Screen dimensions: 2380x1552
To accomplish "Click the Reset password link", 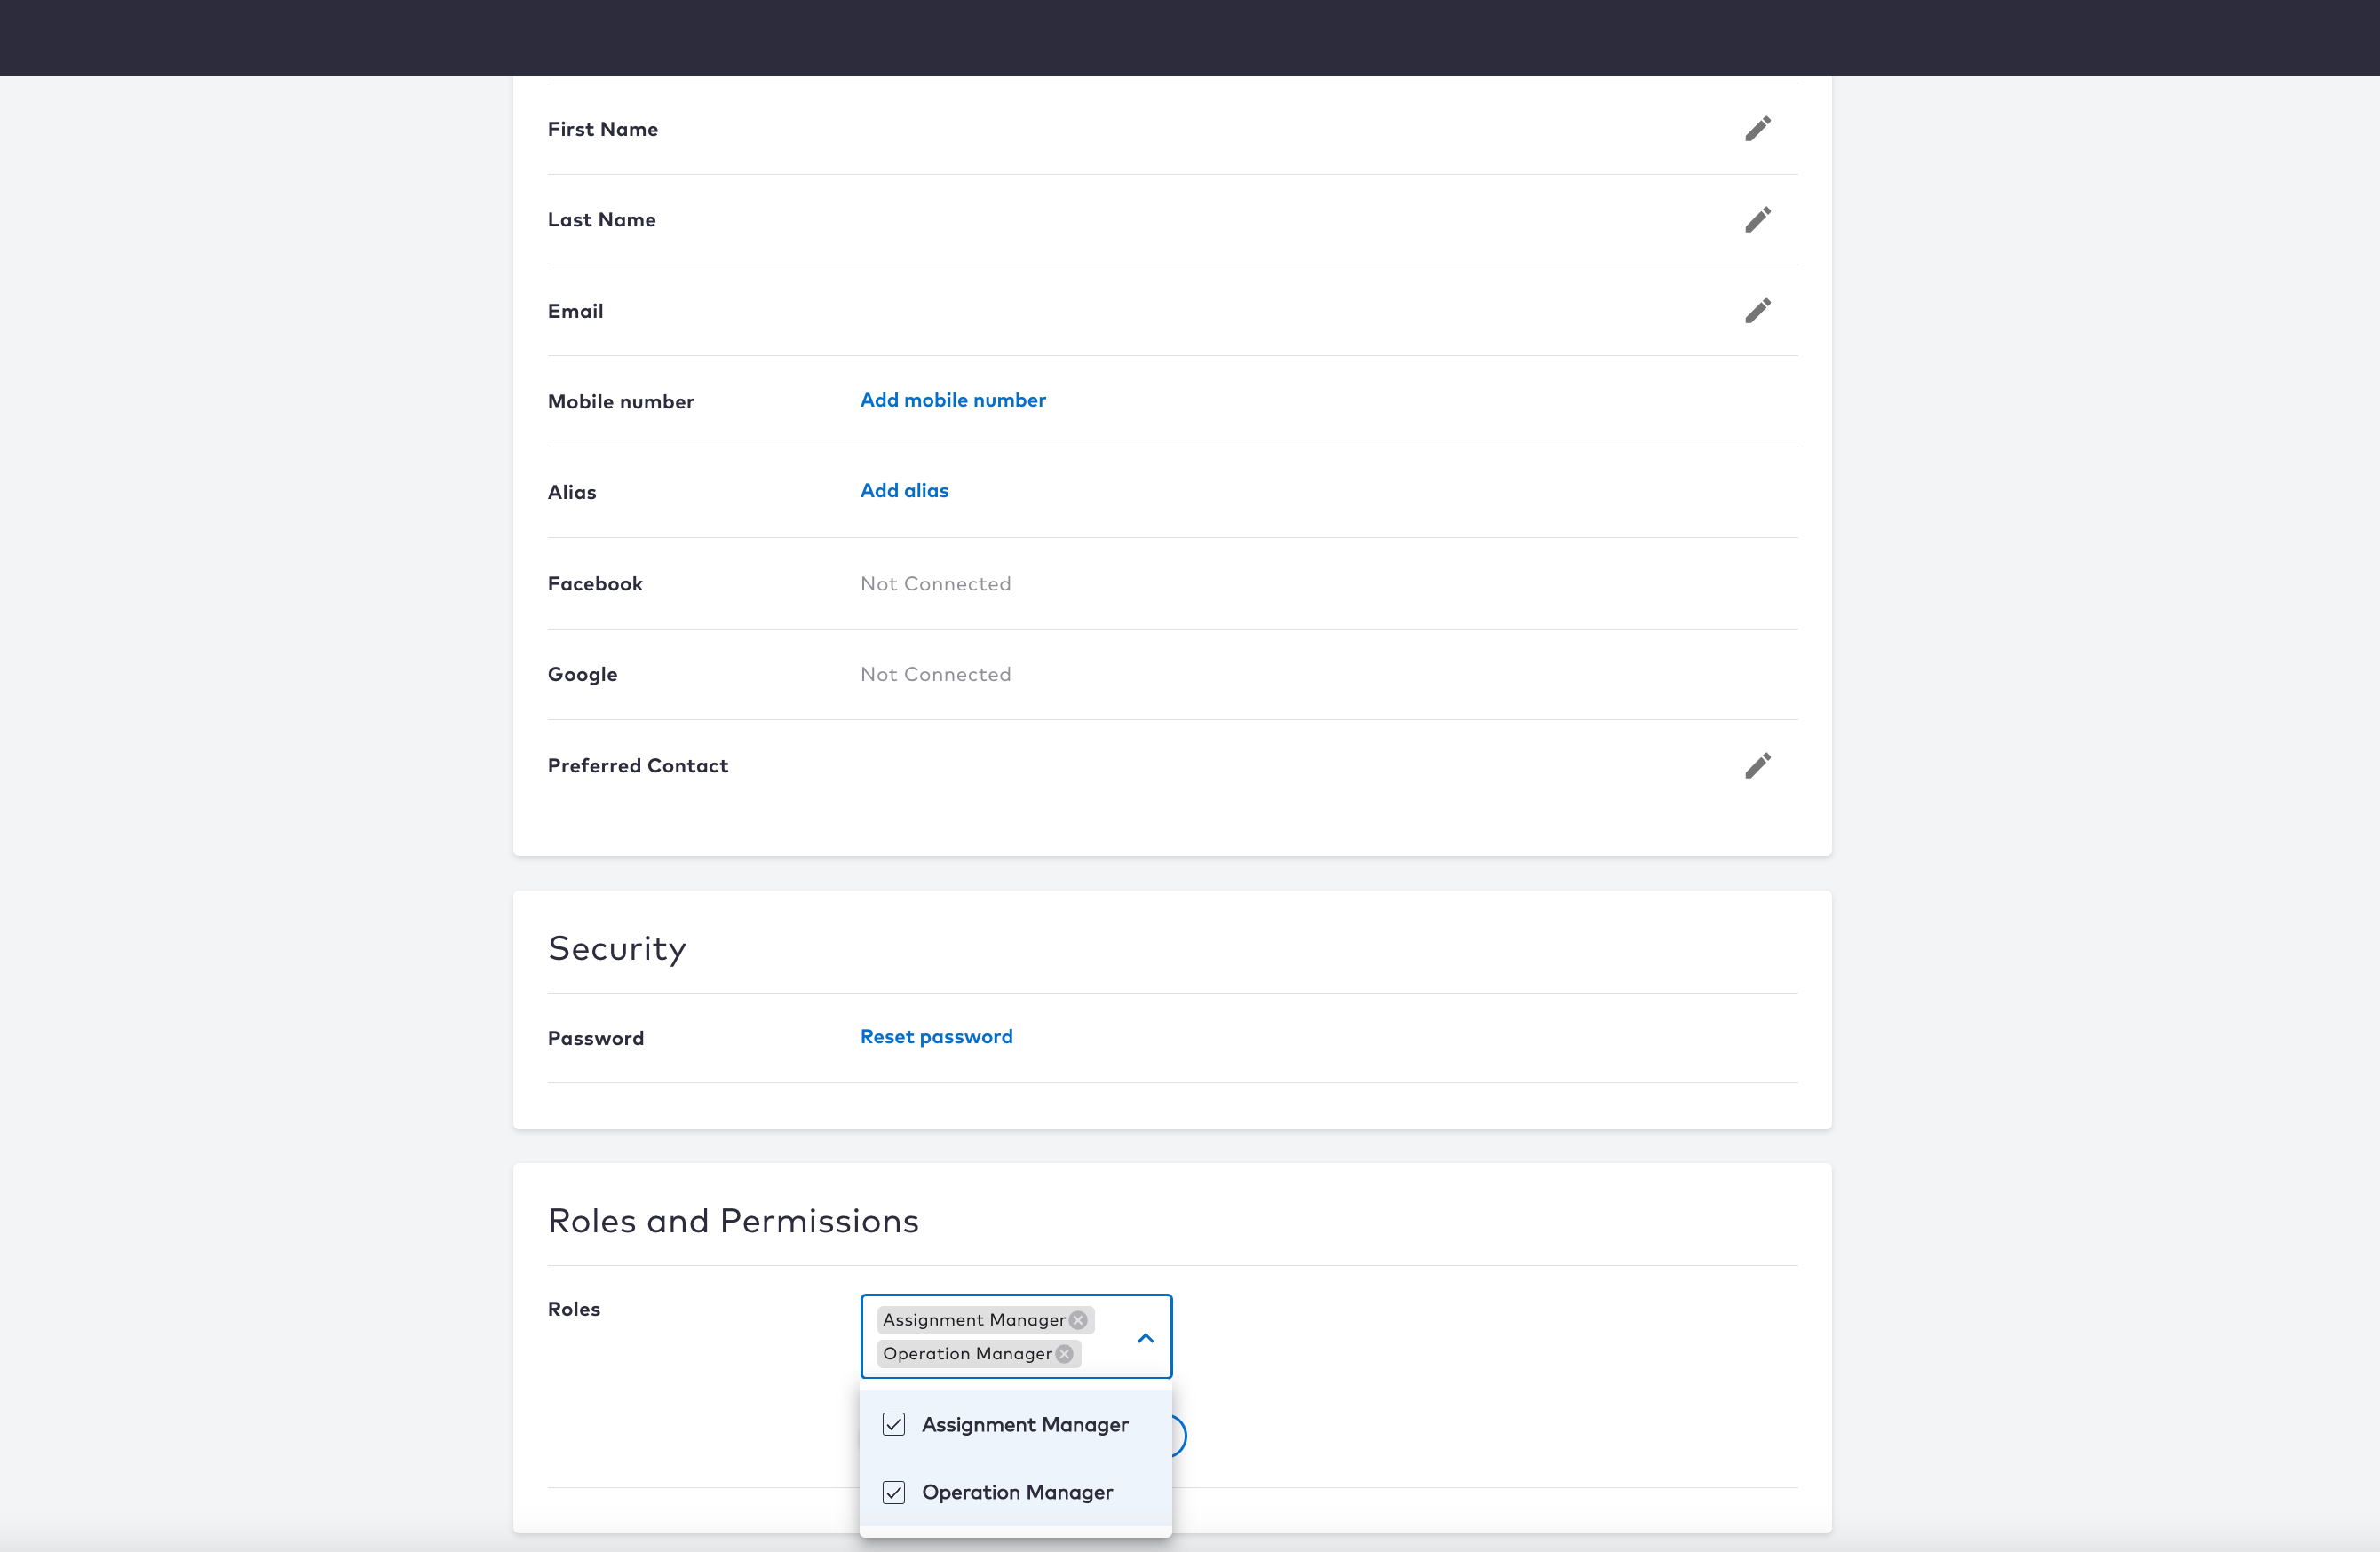I will pyautogui.click(x=936, y=1037).
